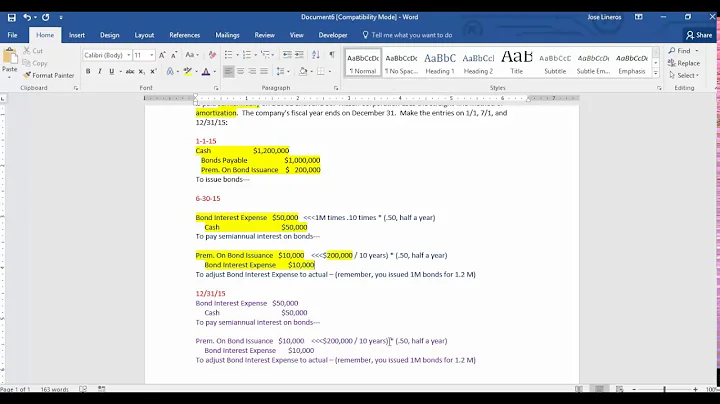The height and width of the screenshot is (404, 720).
Task: Adjust the zoom slider in status bar
Action: (x=664, y=389)
